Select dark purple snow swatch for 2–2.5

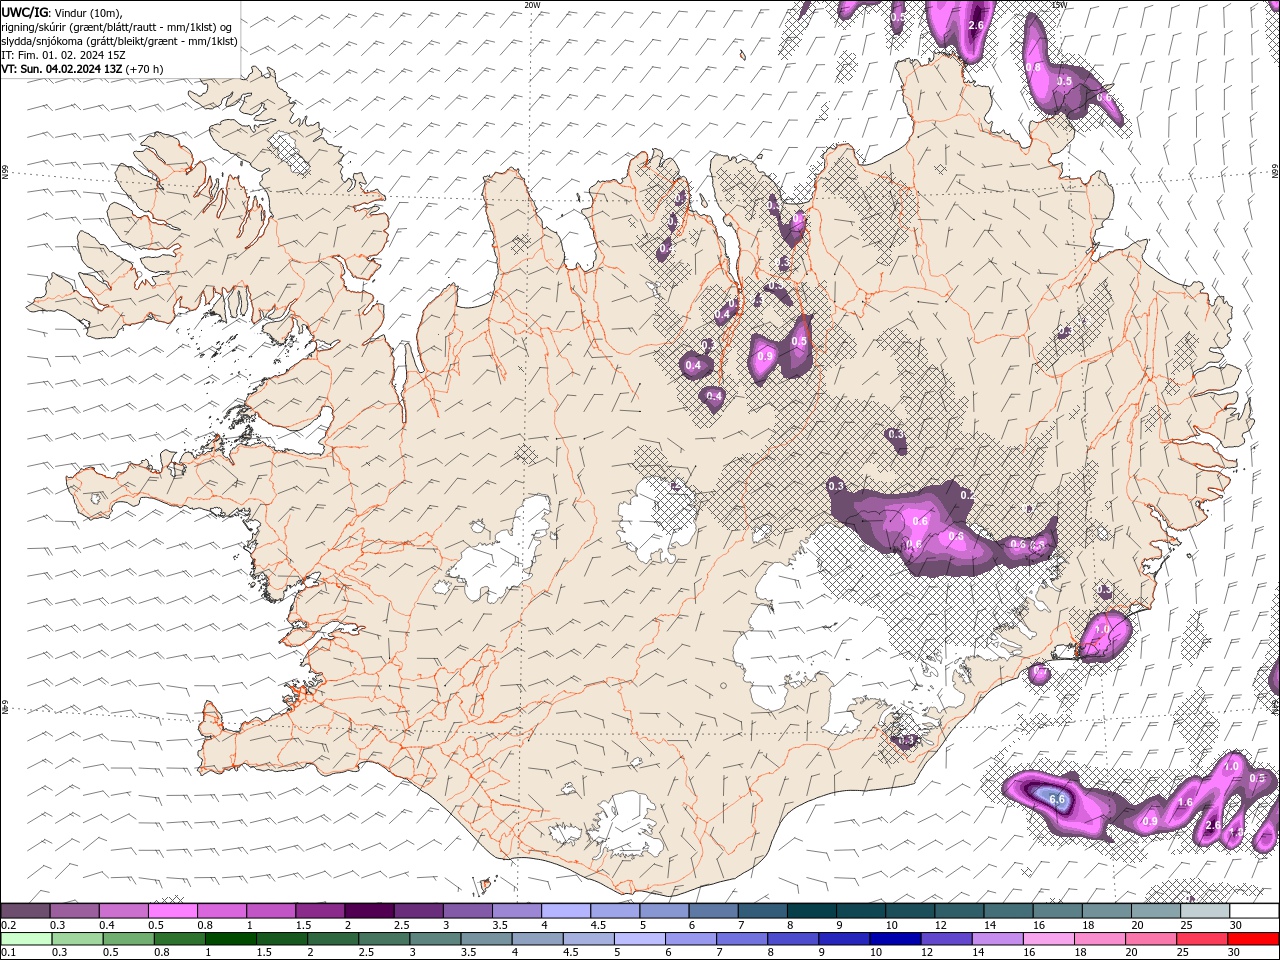[369, 910]
